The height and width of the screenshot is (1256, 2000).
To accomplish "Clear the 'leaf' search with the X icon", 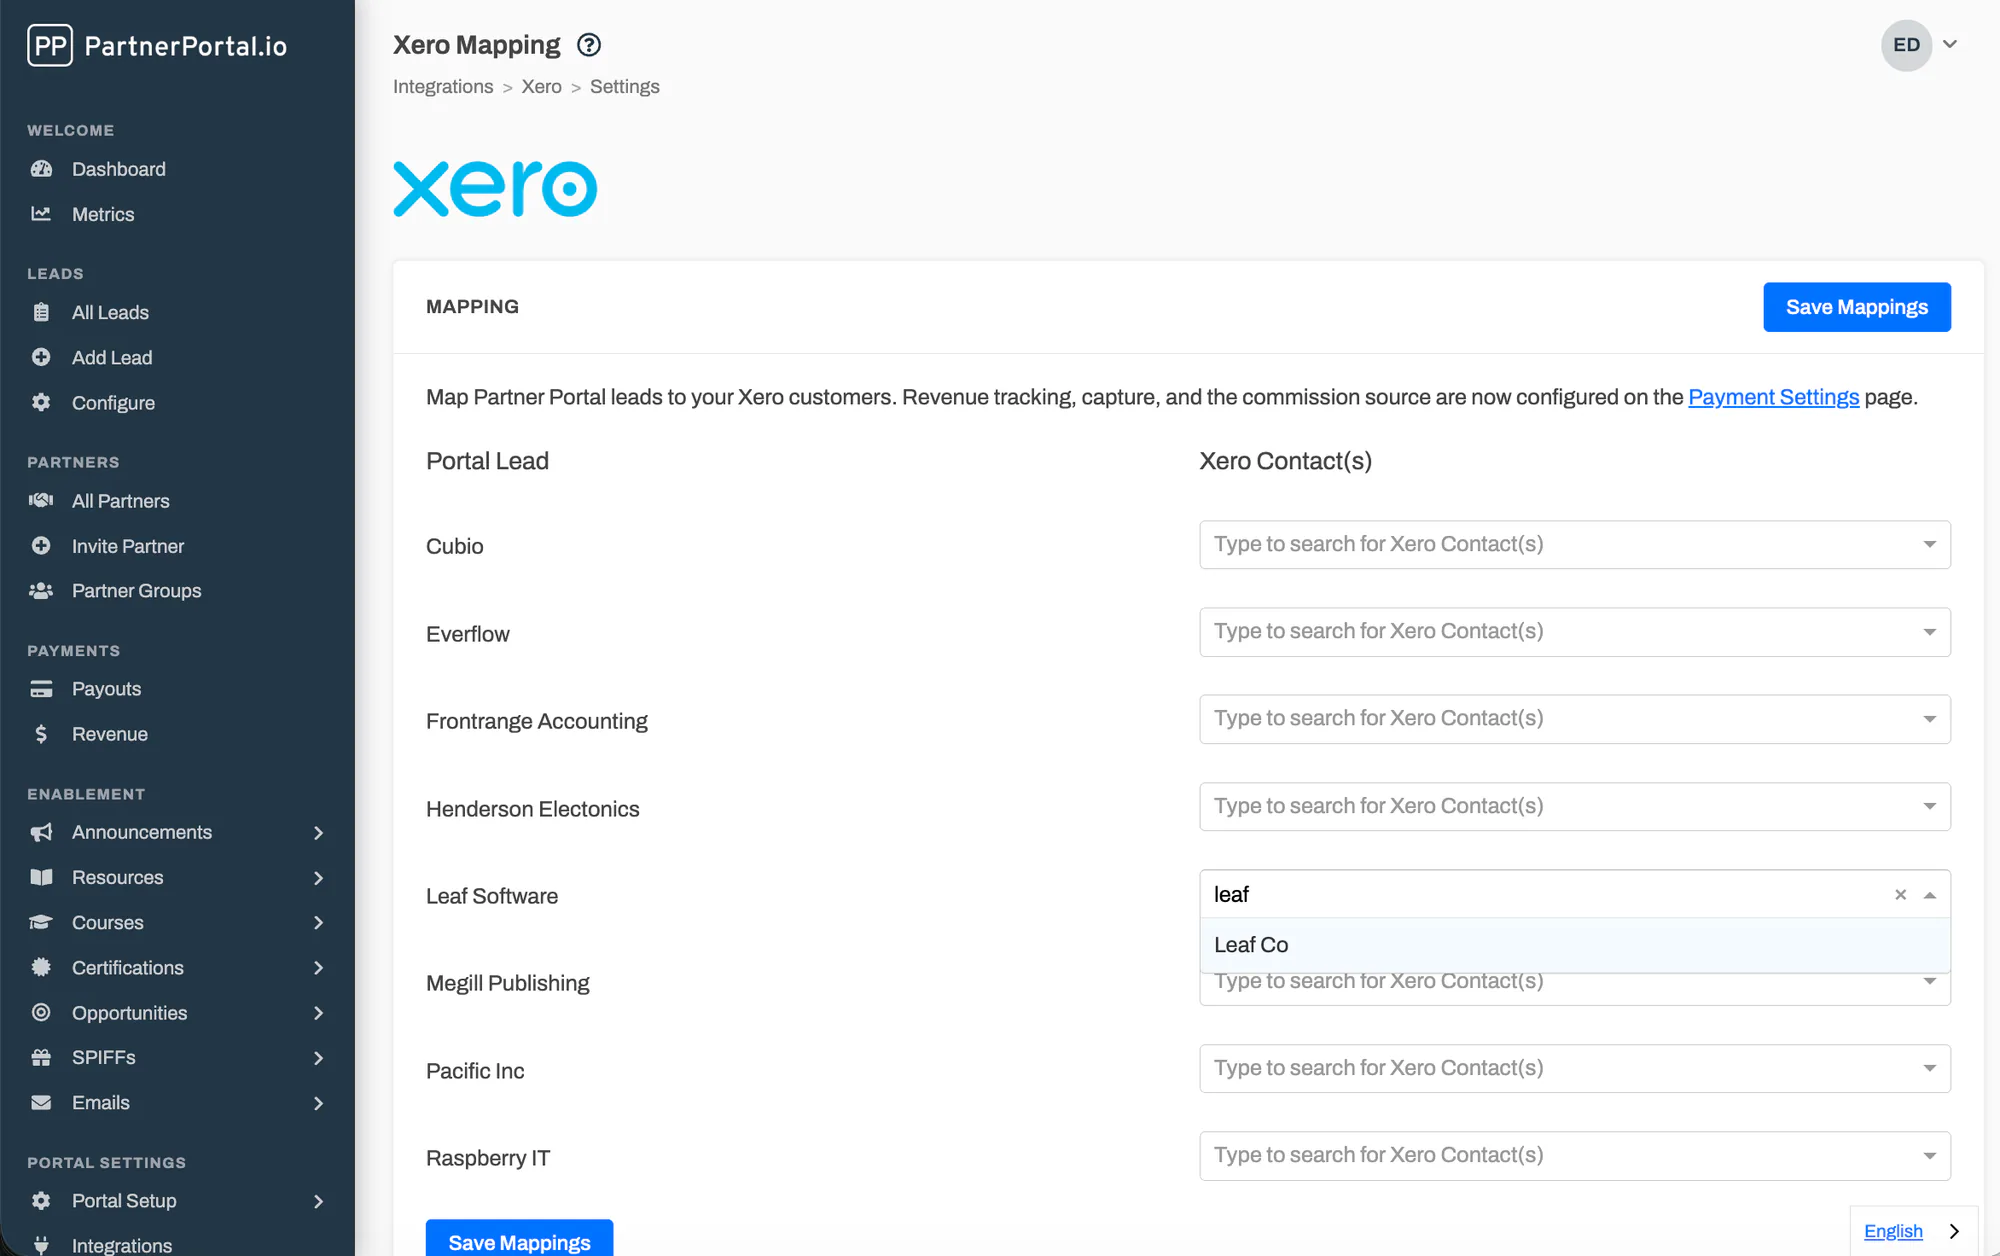I will [1900, 895].
